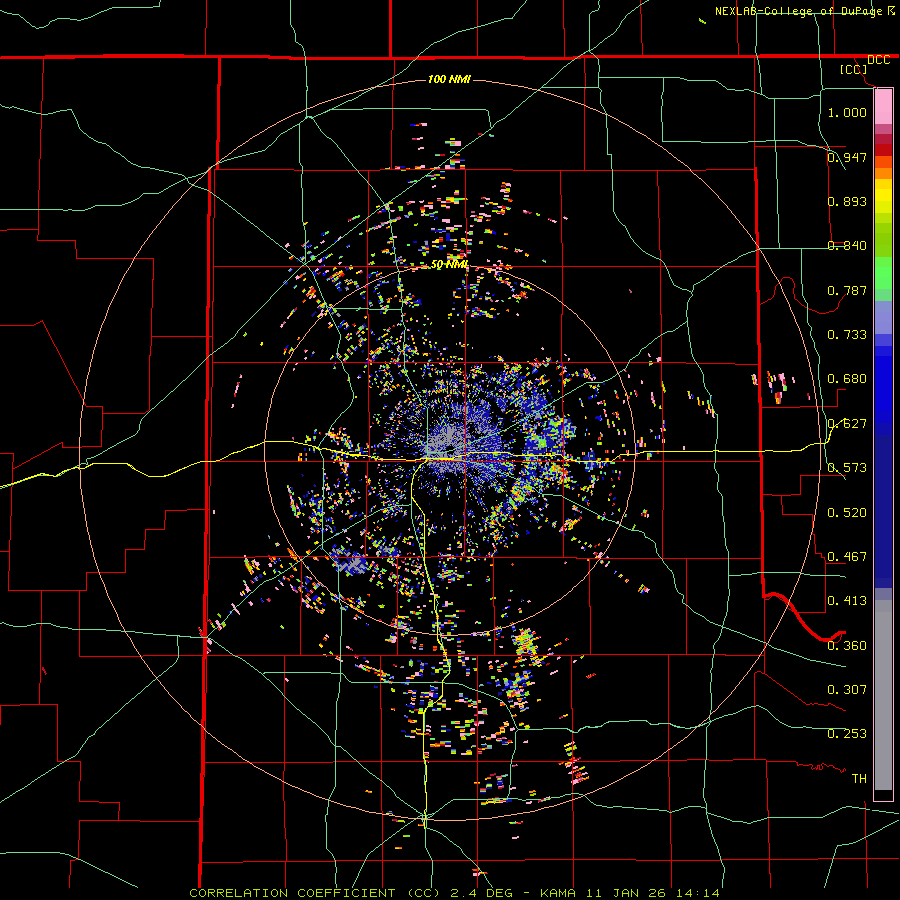Click the gray segment of the color bar

click(883, 695)
